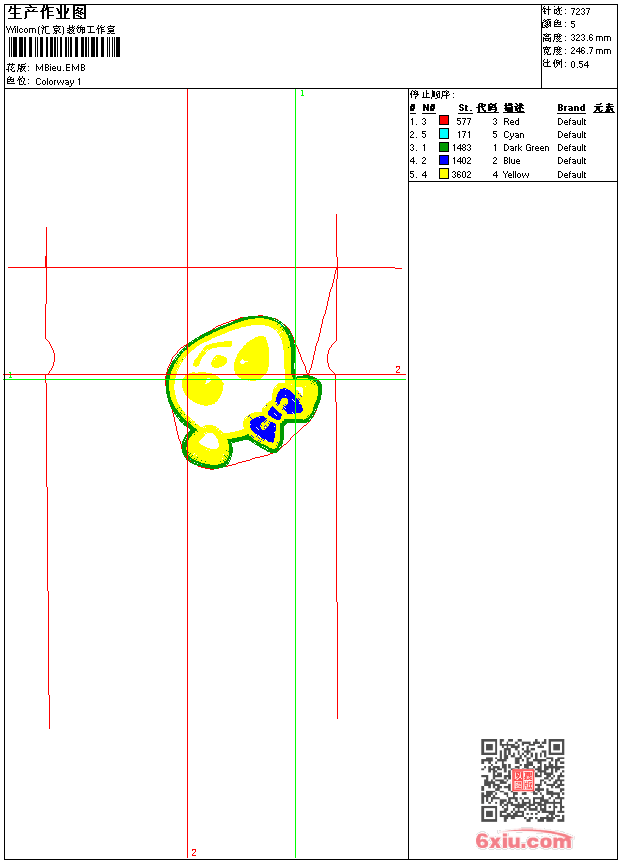
Task: Click 'Default' brand in the Dark Green row
Action: [572, 148]
